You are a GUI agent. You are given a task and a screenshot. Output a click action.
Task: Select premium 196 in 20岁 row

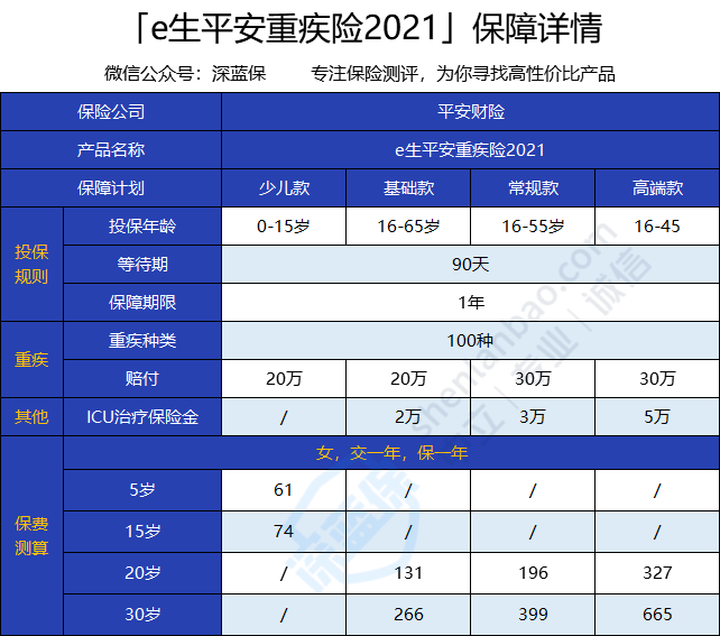(x=533, y=573)
